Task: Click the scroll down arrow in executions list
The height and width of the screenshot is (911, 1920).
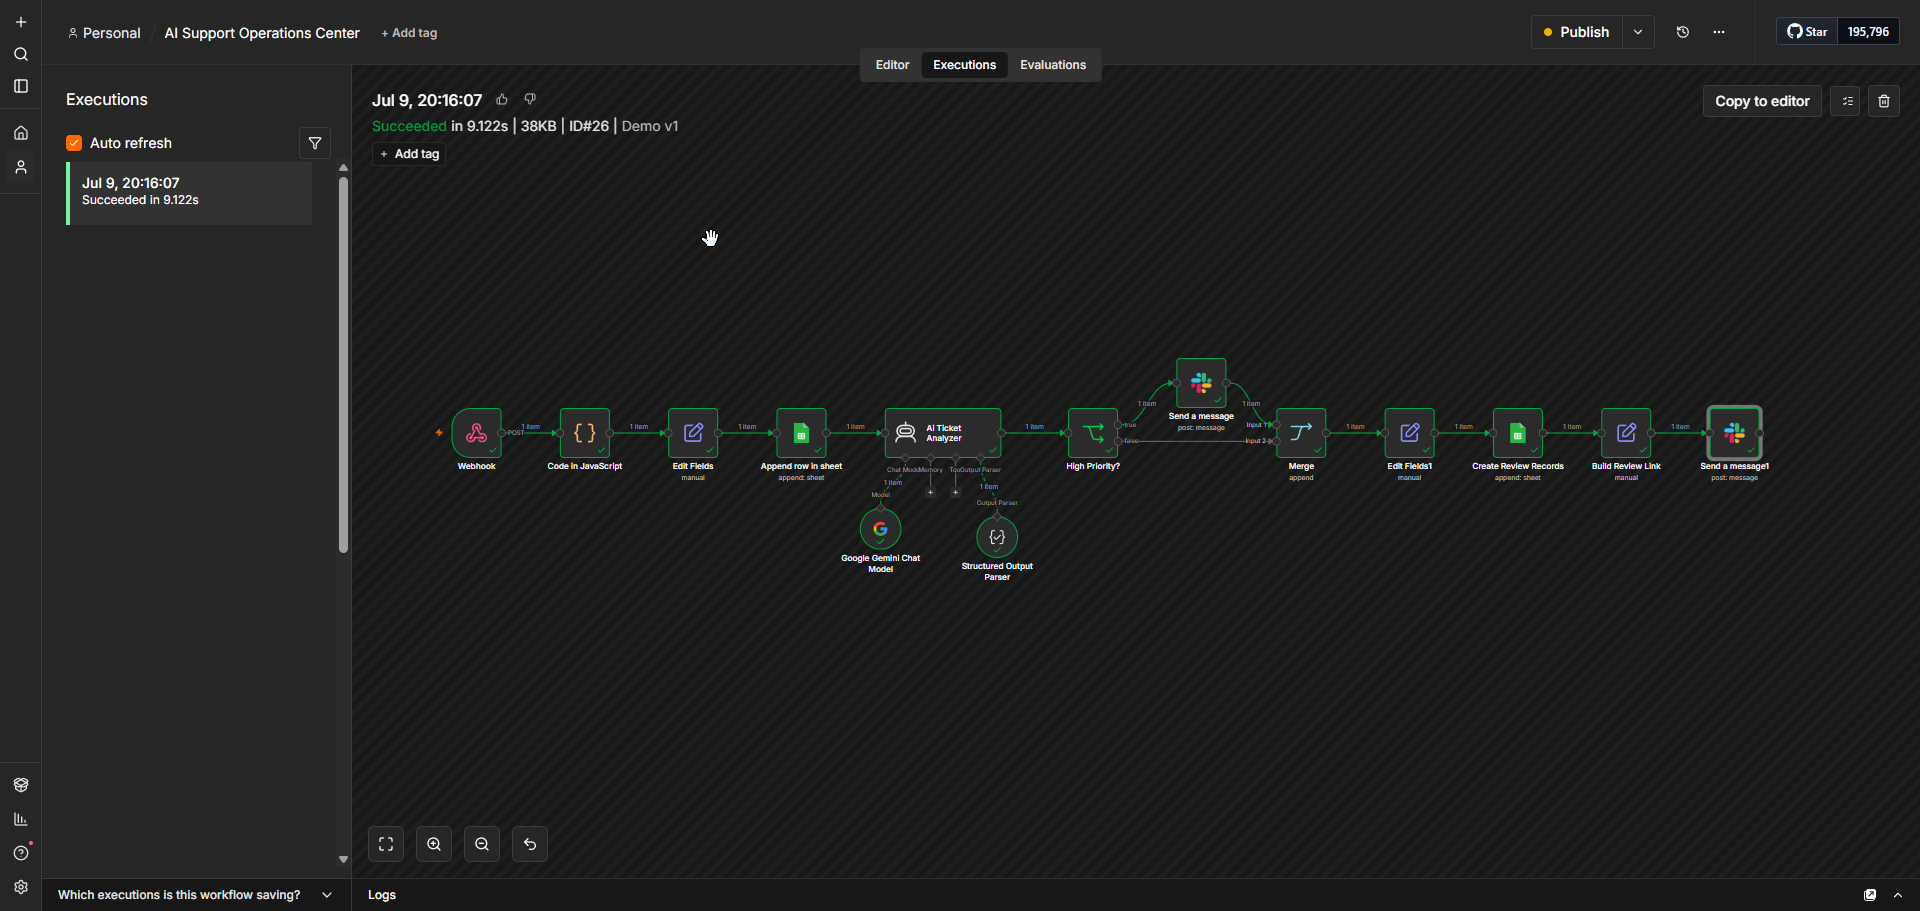Action: tap(343, 859)
